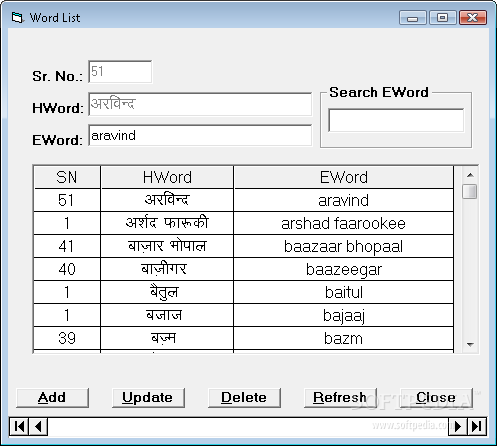
Task: Click the SN cell showing 41
Action: point(67,246)
